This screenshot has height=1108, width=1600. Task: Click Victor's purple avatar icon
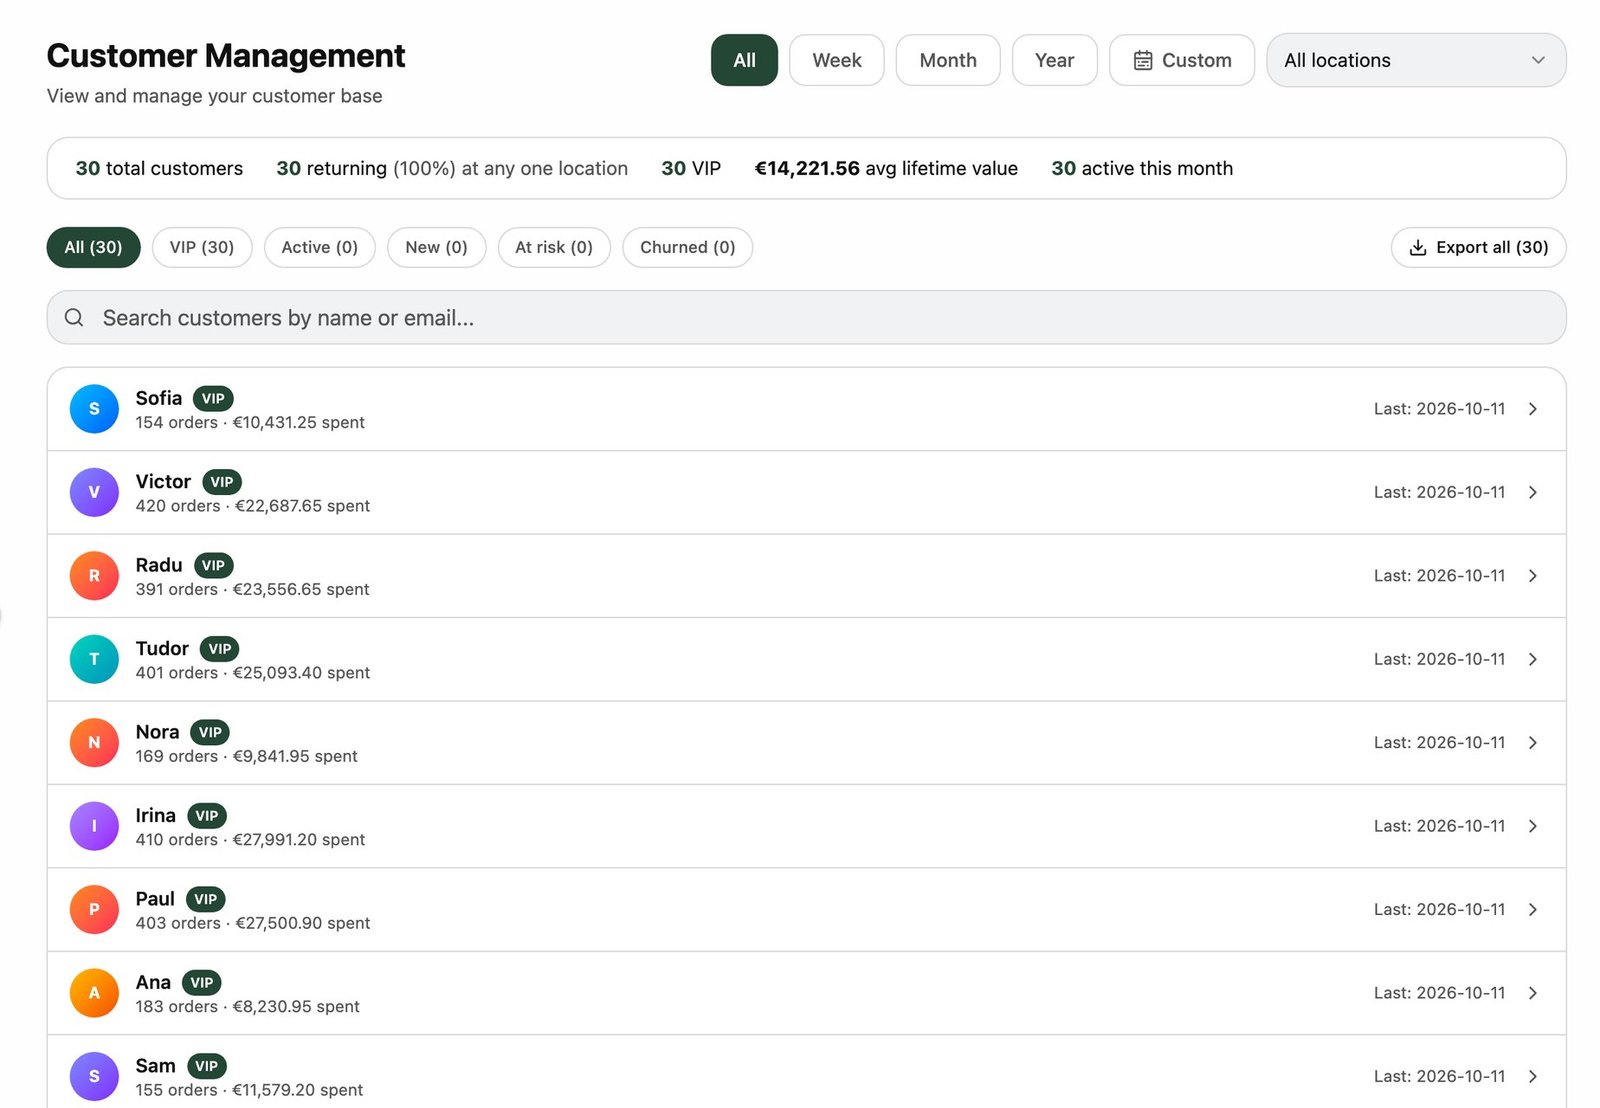94,492
